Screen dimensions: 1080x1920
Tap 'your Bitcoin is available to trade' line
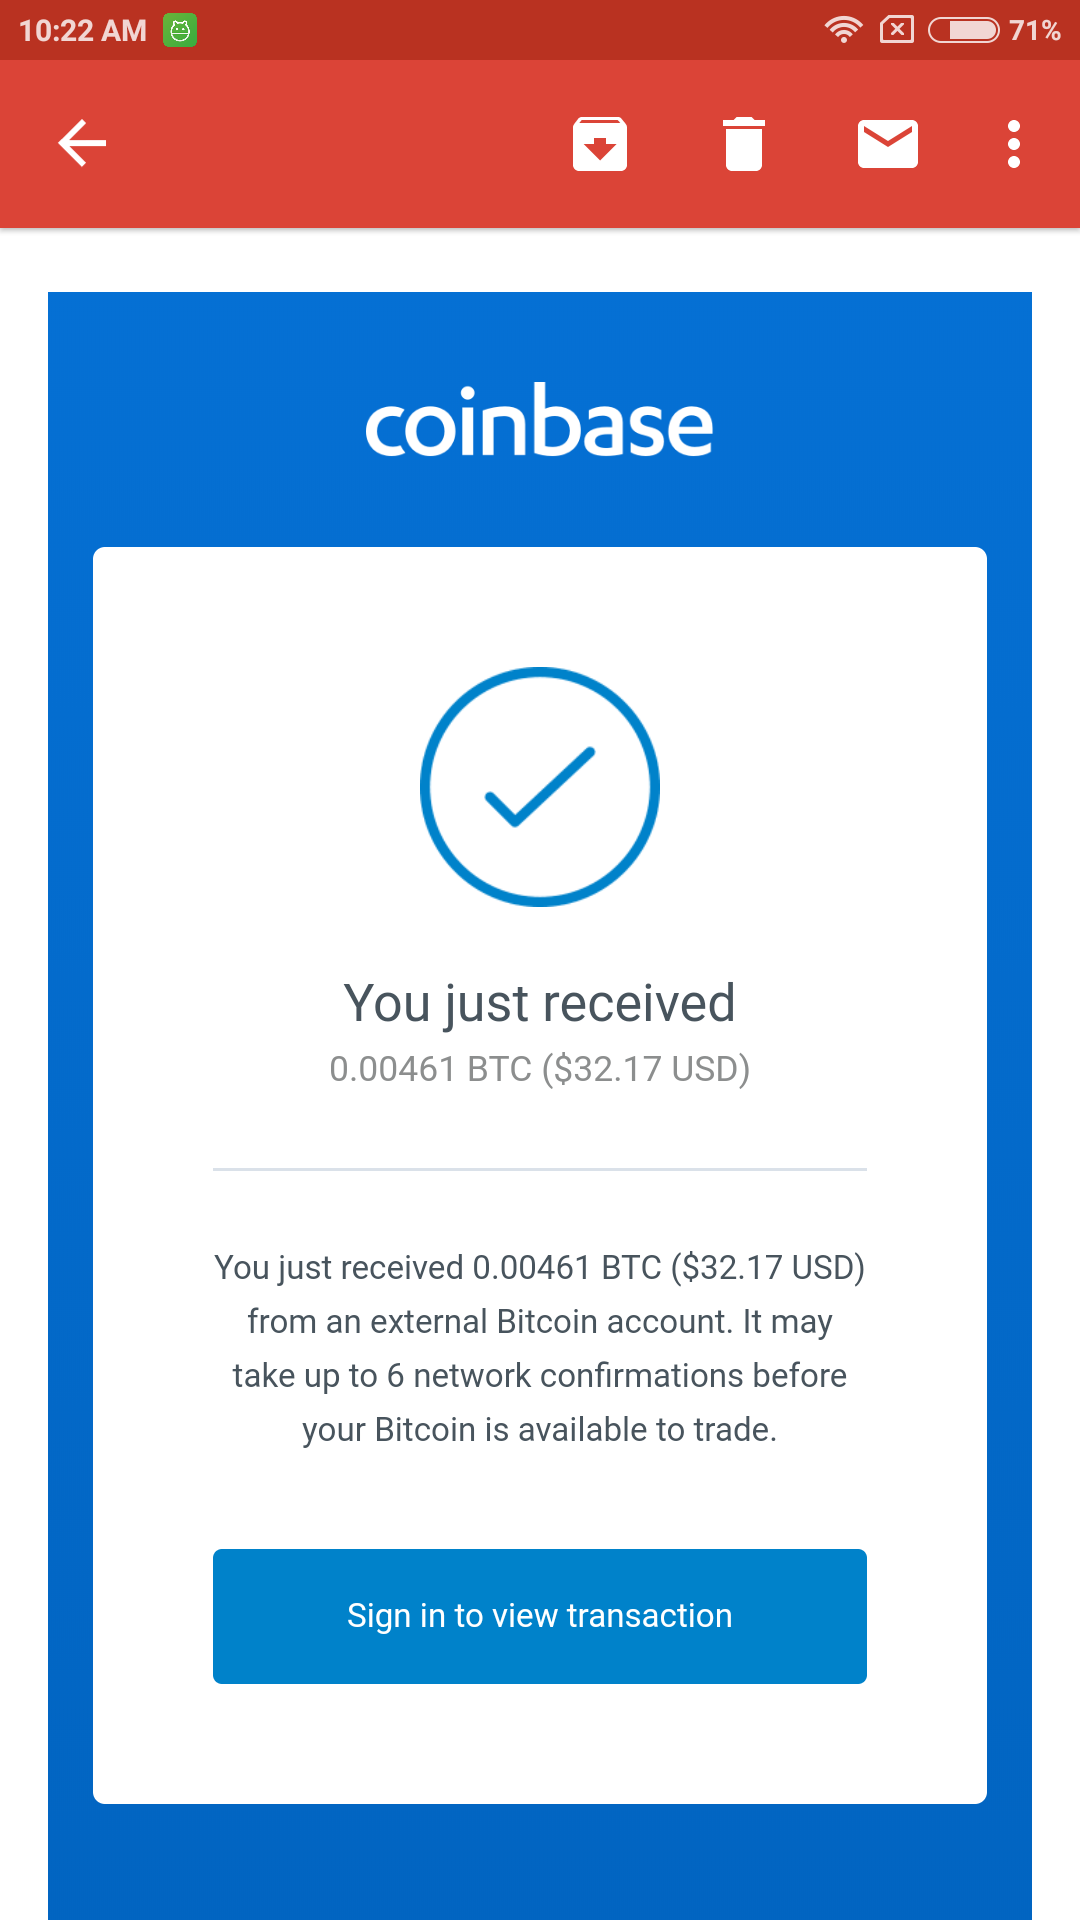(x=540, y=1430)
